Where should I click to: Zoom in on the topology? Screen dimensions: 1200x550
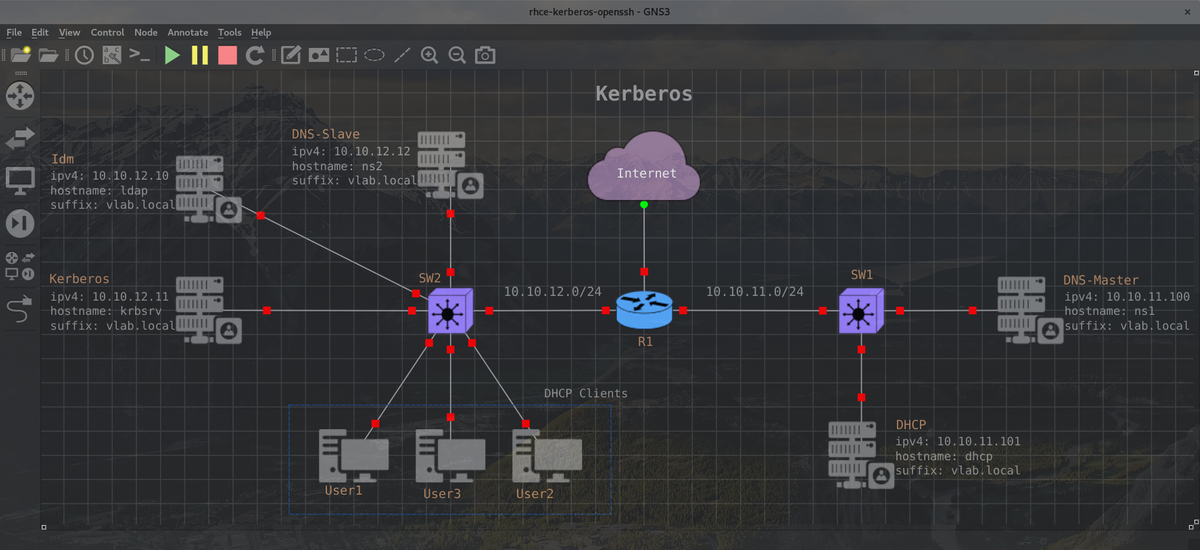click(x=429, y=55)
